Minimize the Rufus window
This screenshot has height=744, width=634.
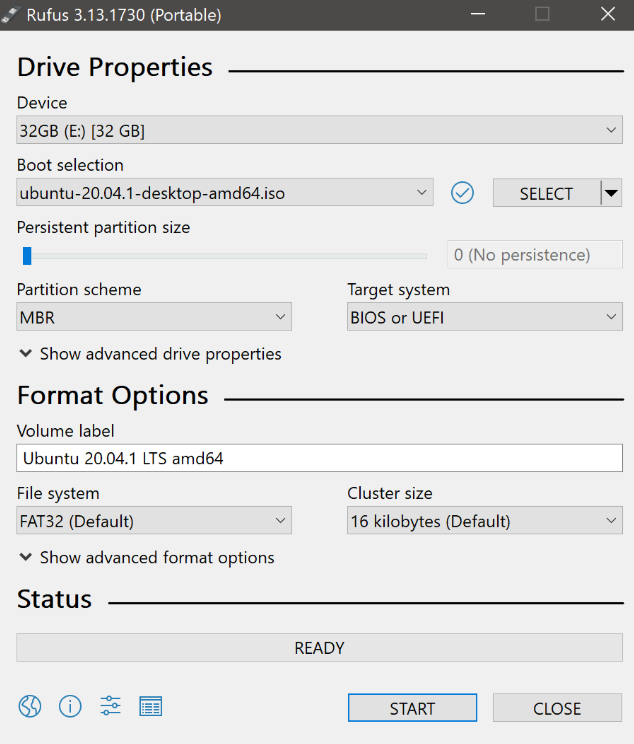point(478,14)
